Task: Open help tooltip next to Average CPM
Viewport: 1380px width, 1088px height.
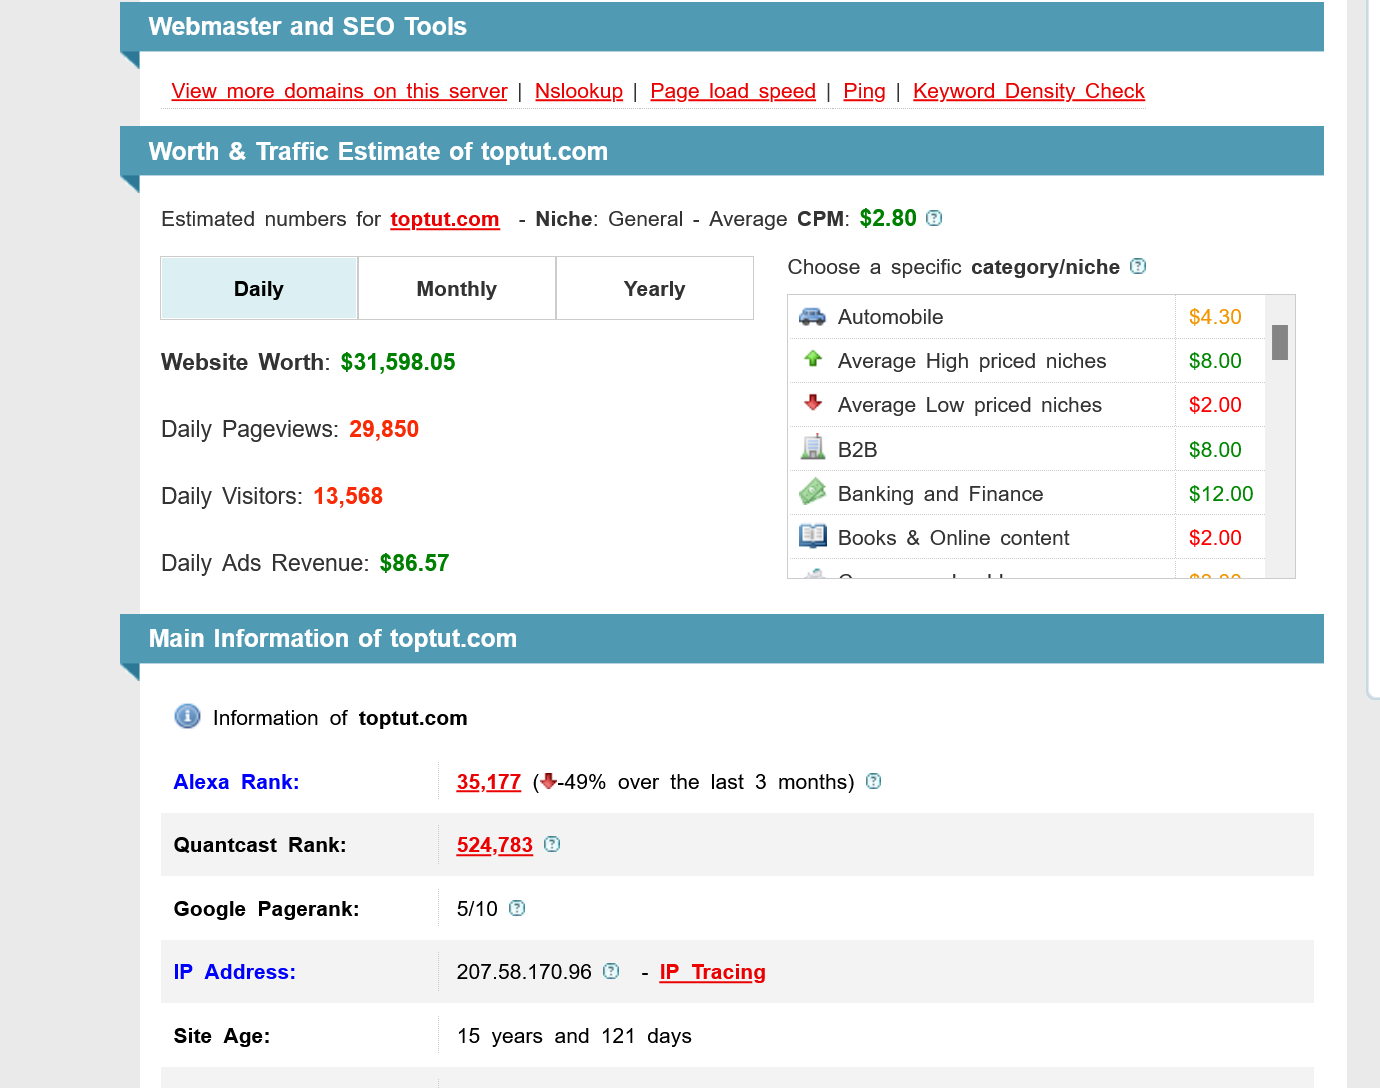Action: (x=934, y=217)
